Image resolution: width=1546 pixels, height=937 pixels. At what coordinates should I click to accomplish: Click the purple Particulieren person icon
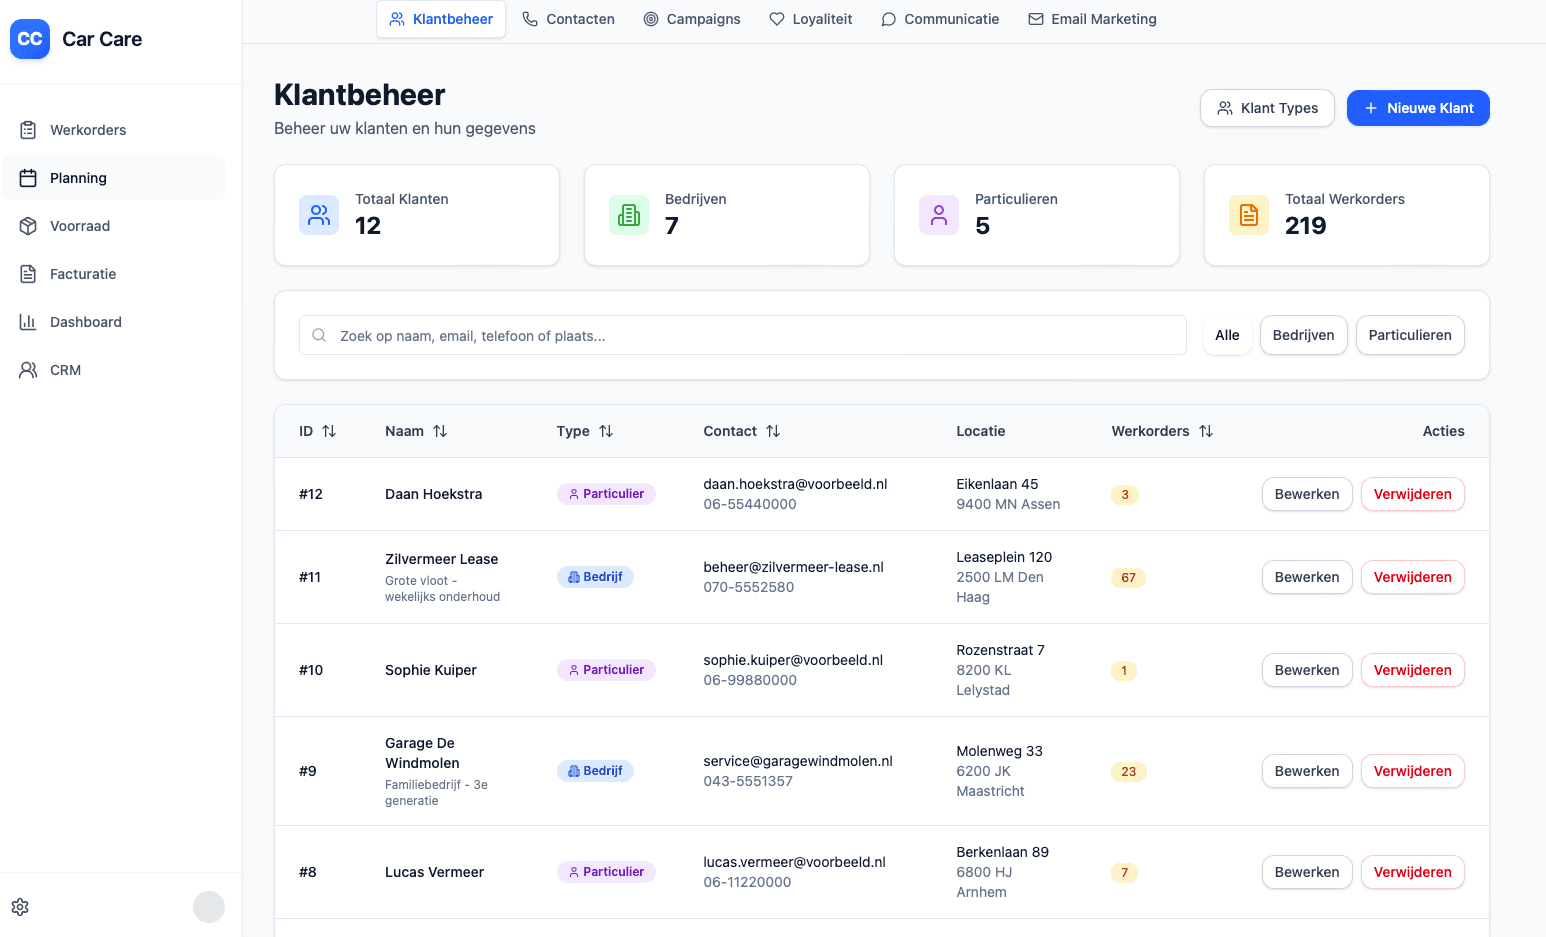939,215
